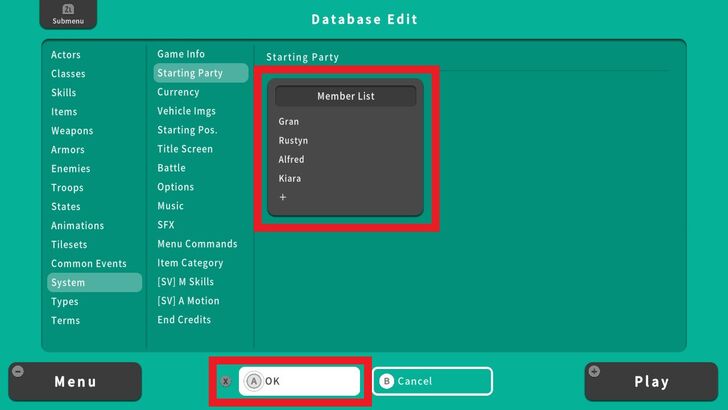This screenshot has height=410, width=728.
Task: Open the Actors database category
Action: tap(66, 55)
